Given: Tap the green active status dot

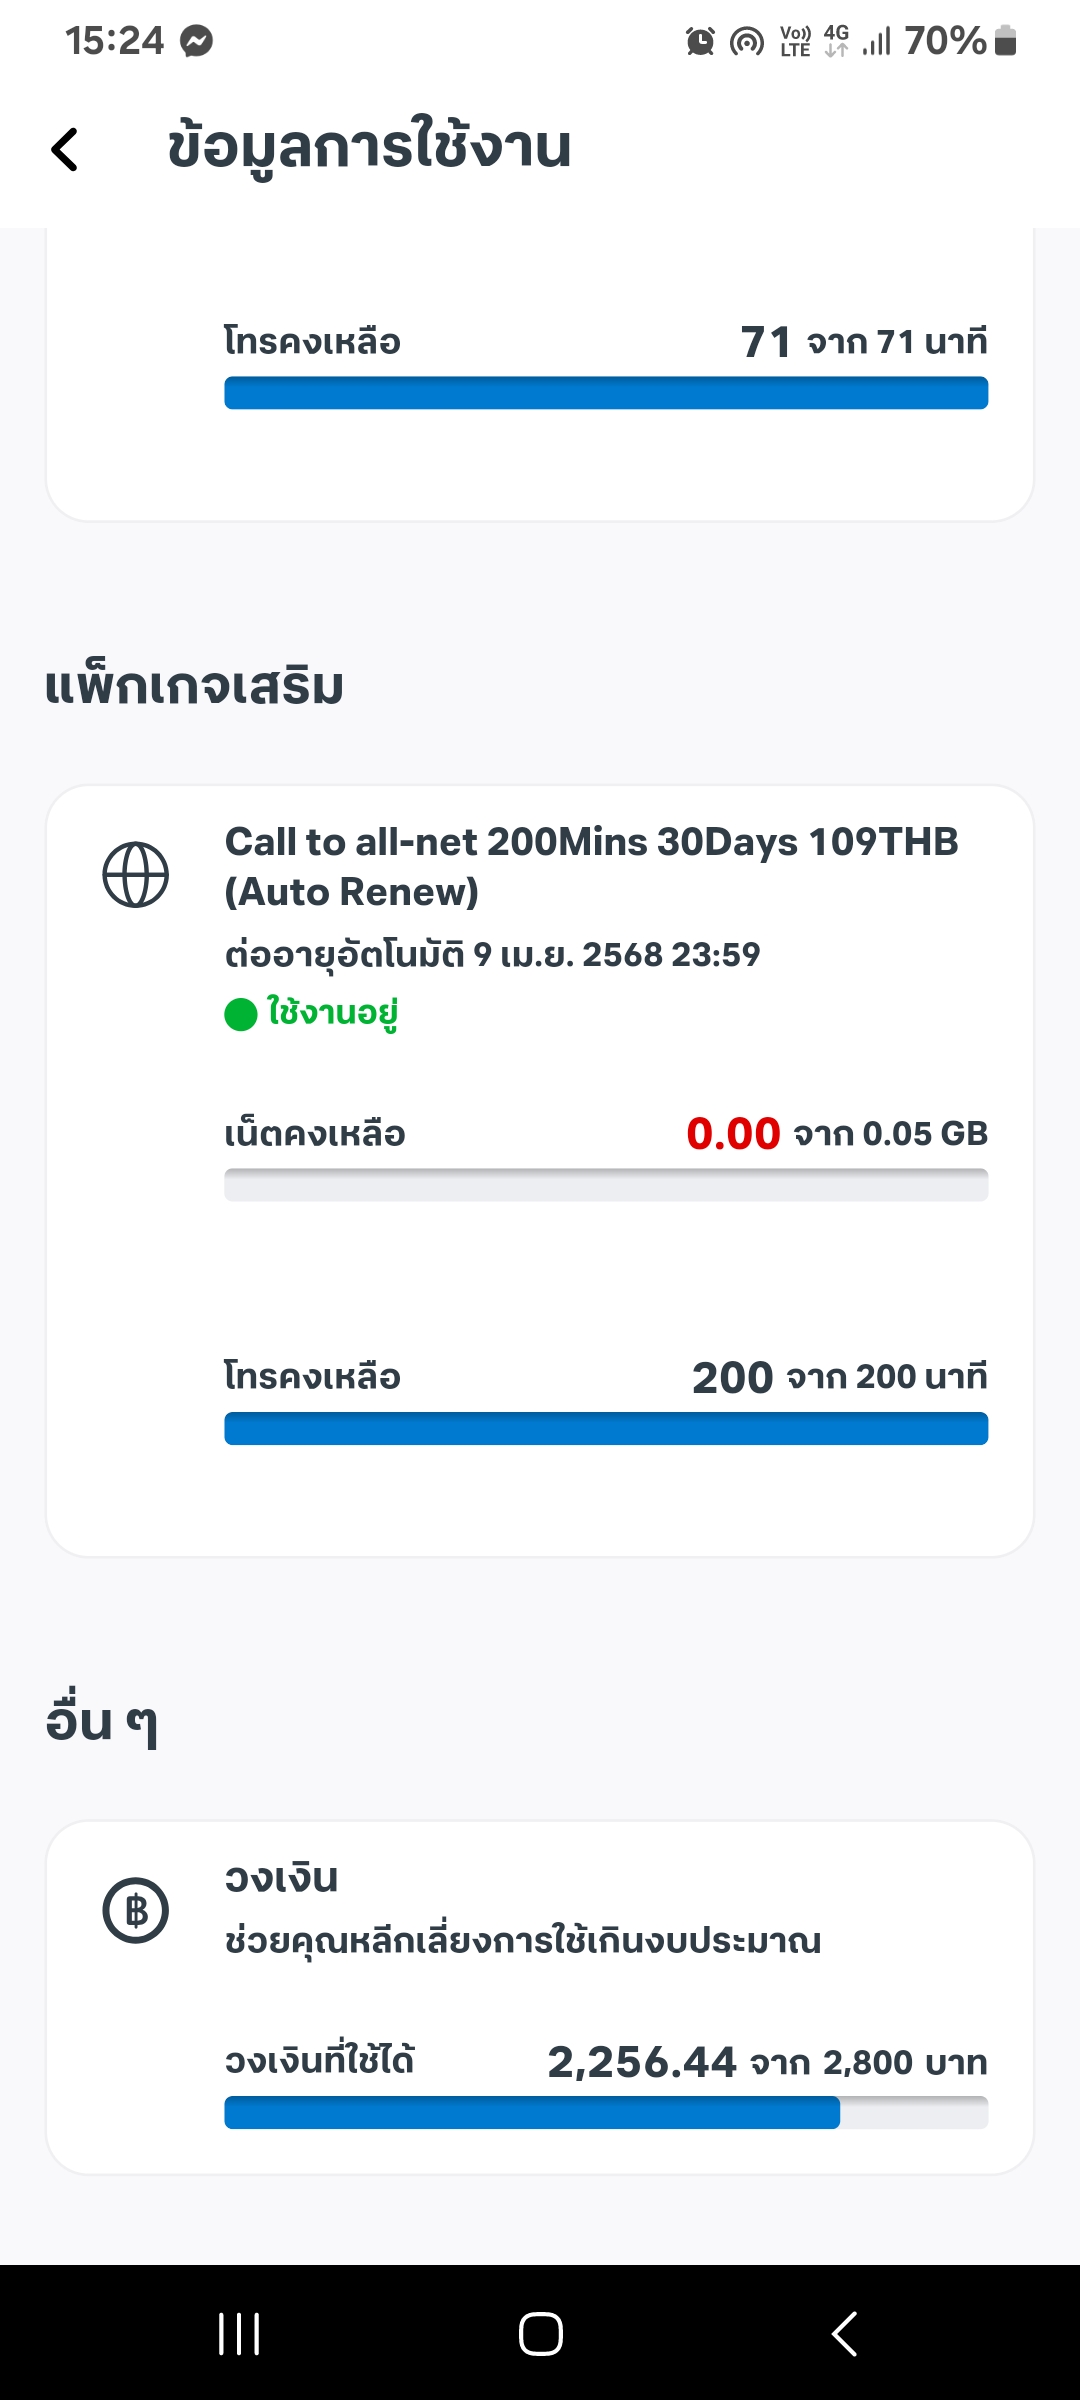Looking at the screenshot, I should click(x=241, y=1014).
